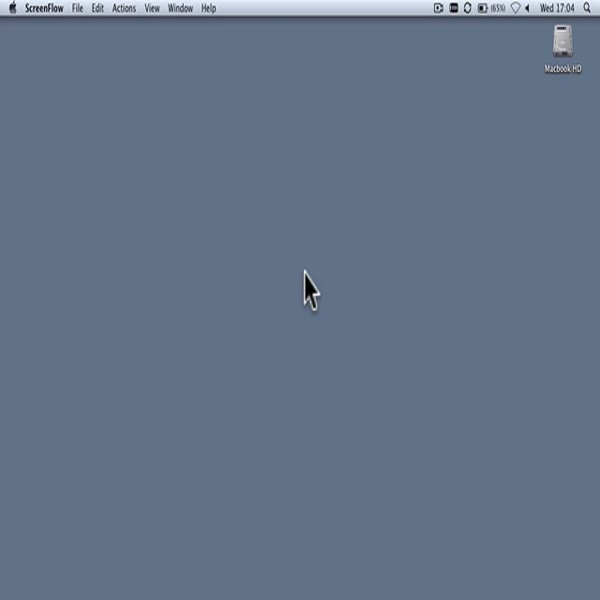600x600 pixels.
Task: Open Spotlight search magnifying glass
Action: (x=588, y=8)
